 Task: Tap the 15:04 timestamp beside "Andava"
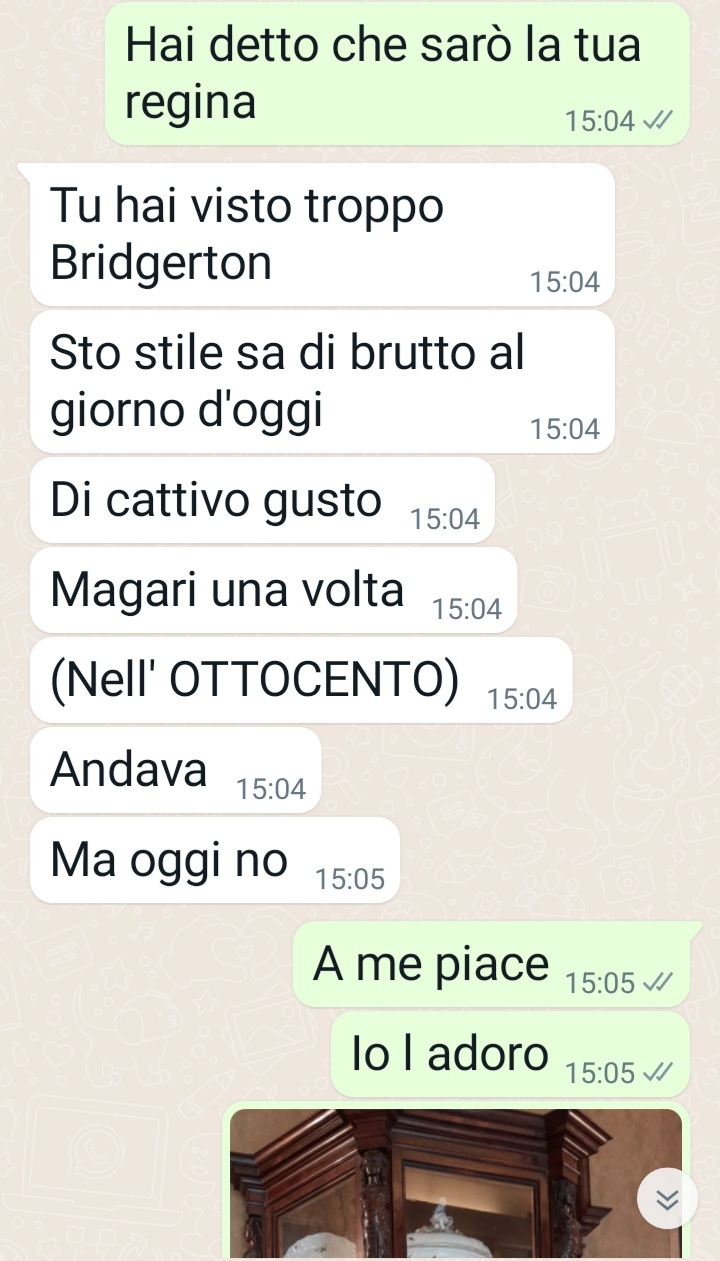click(x=271, y=790)
